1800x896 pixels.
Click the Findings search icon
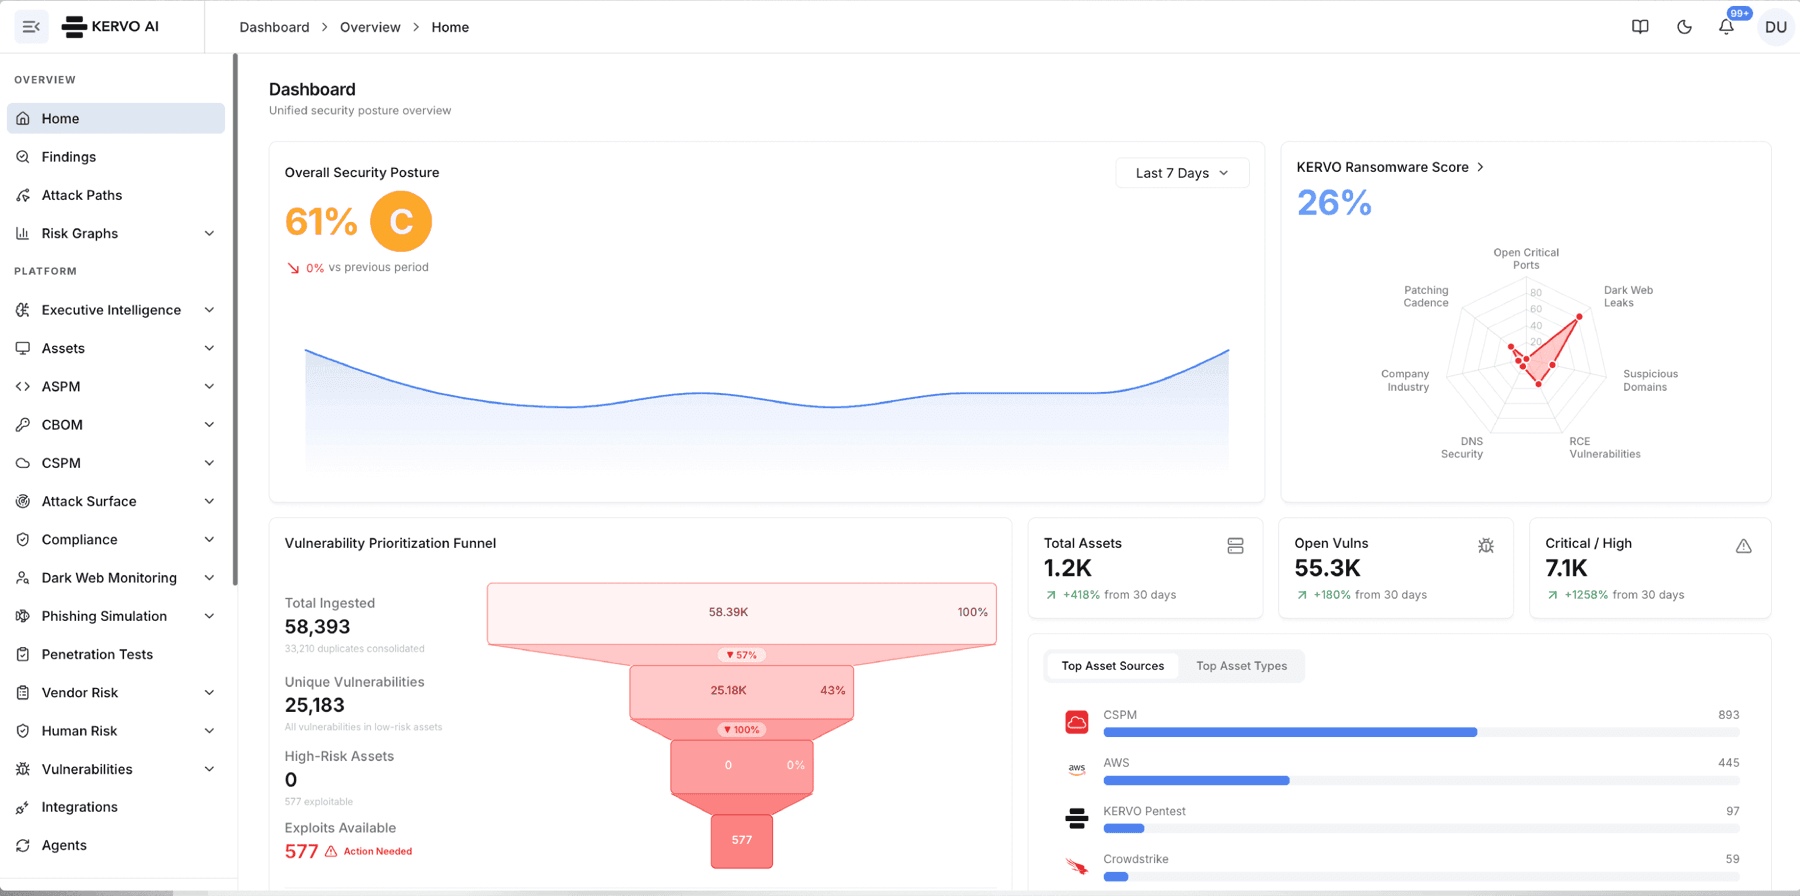point(23,157)
